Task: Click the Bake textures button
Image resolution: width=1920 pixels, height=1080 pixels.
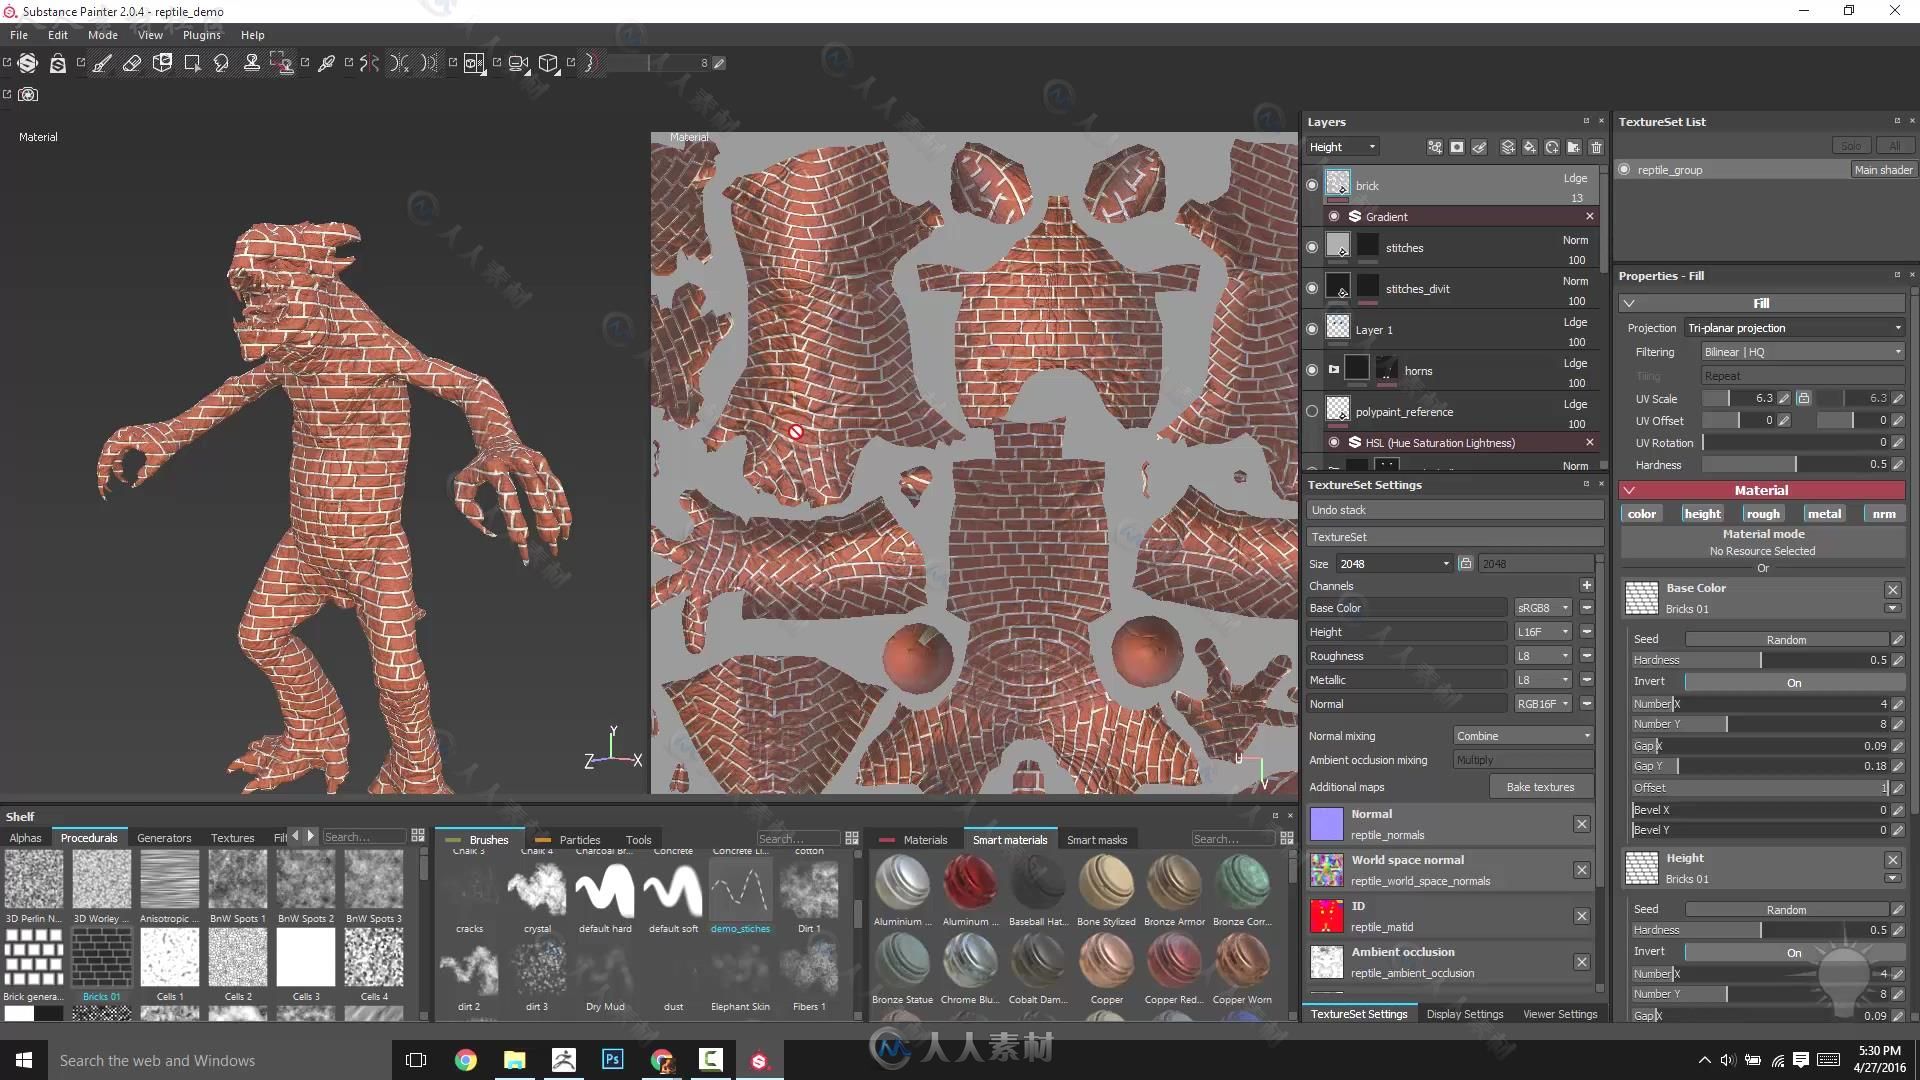Action: [1539, 786]
